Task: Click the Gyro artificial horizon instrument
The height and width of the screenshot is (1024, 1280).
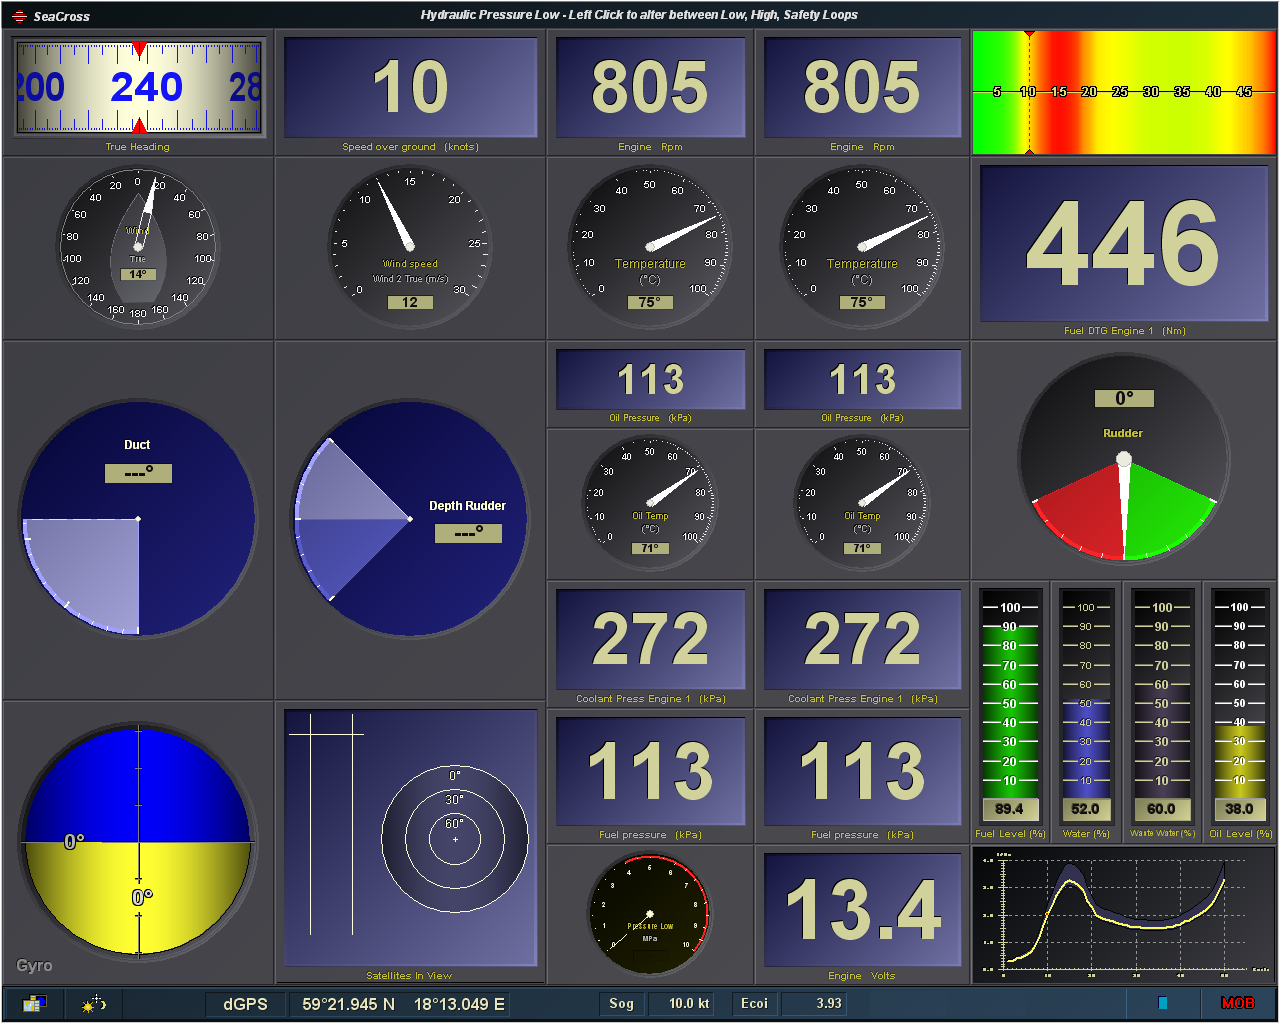Action: 138,842
